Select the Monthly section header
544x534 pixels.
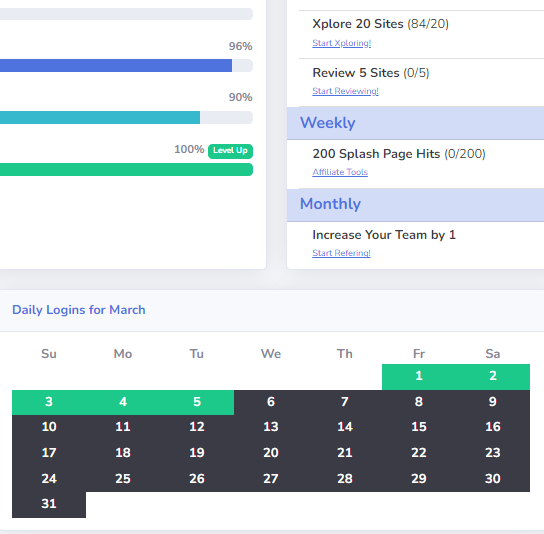pyautogui.click(x=415, y=205)
